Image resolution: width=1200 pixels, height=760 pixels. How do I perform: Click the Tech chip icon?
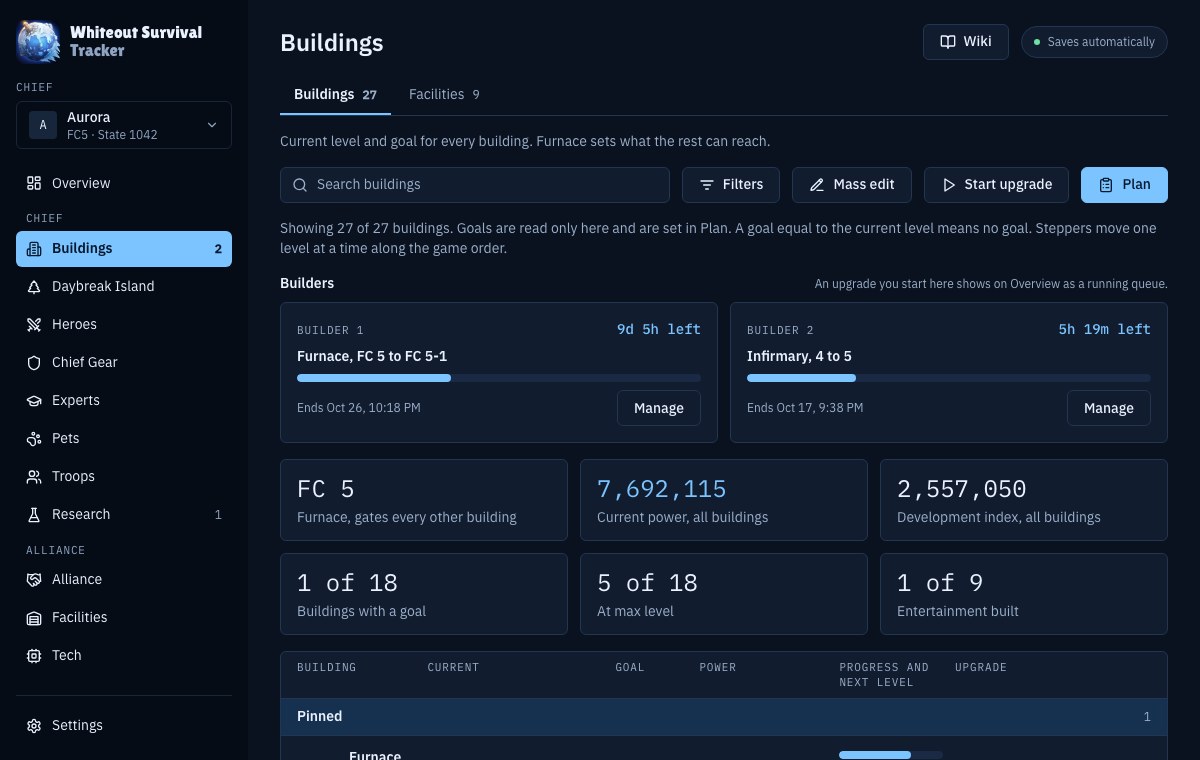click(x=34, y=656)
